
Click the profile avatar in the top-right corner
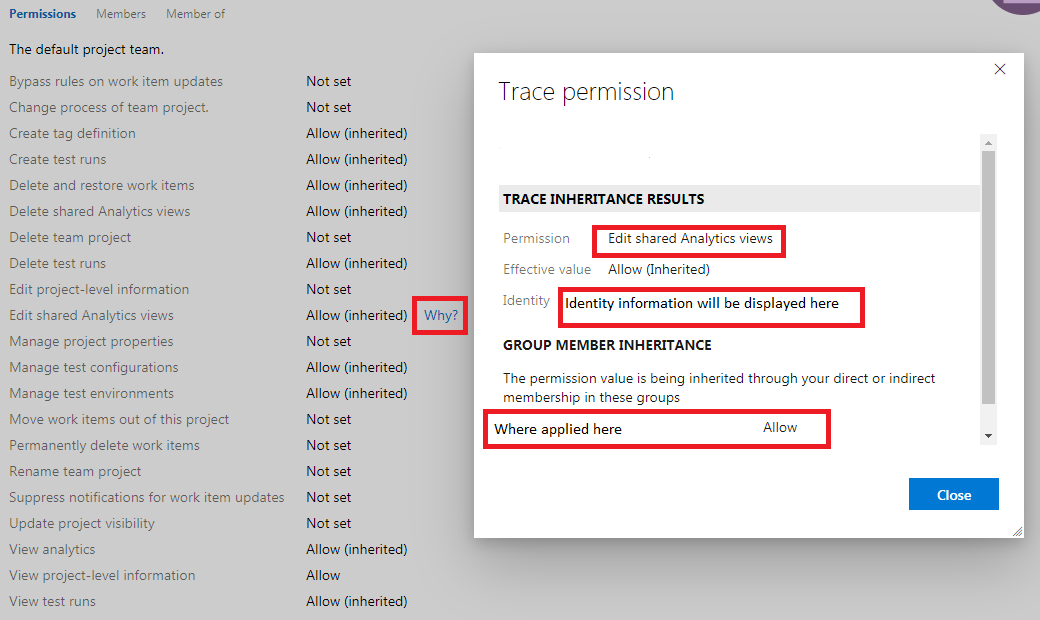point(1018,6)
